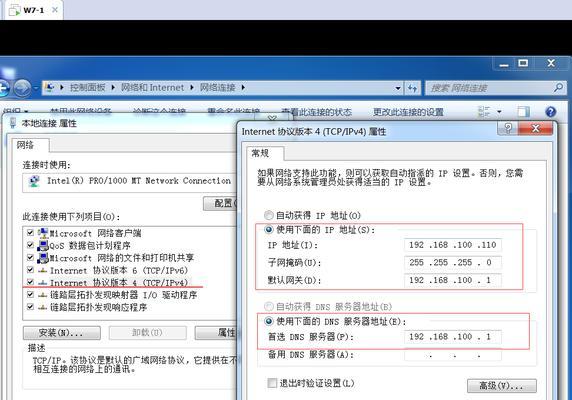The height and width of the screenshot is (400, 572).
Task: Click 查看此连接的状态 toolbar command
Action: click(x=316, y=112)
